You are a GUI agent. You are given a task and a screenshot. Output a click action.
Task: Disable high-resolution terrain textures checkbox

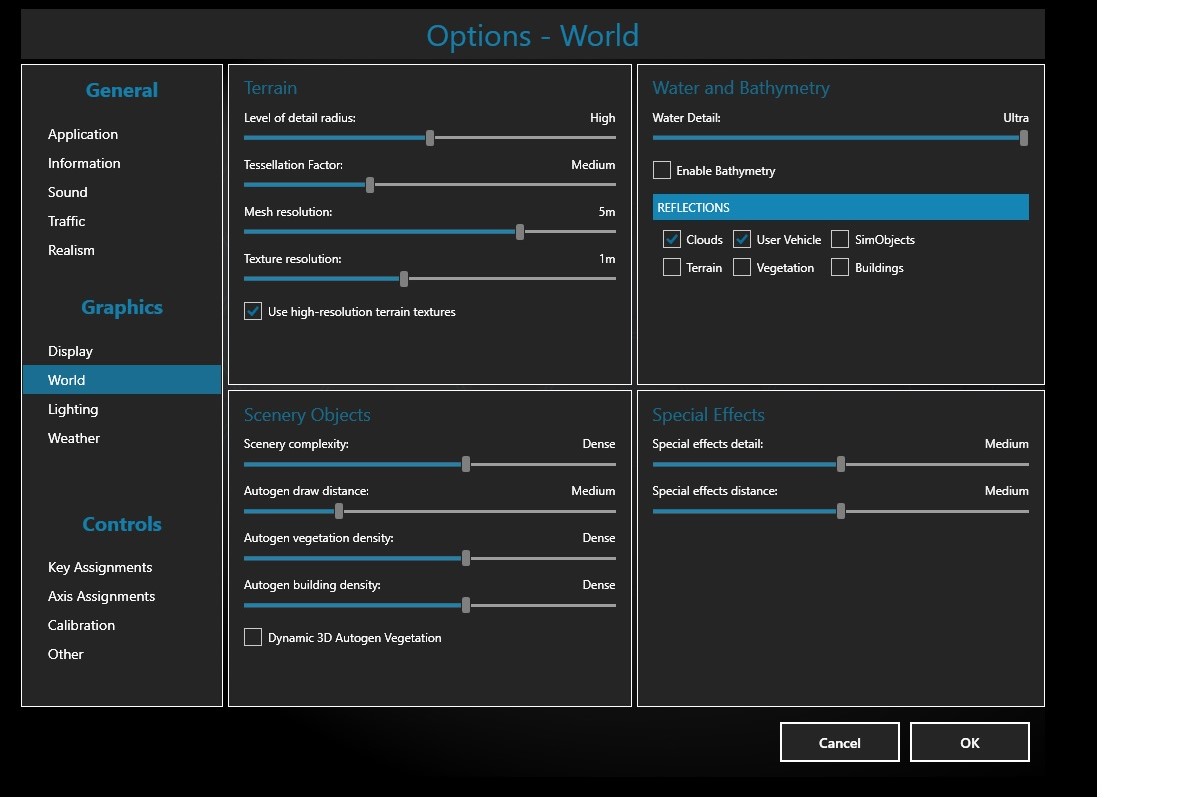pyautogui.click(x=253, y=312)
